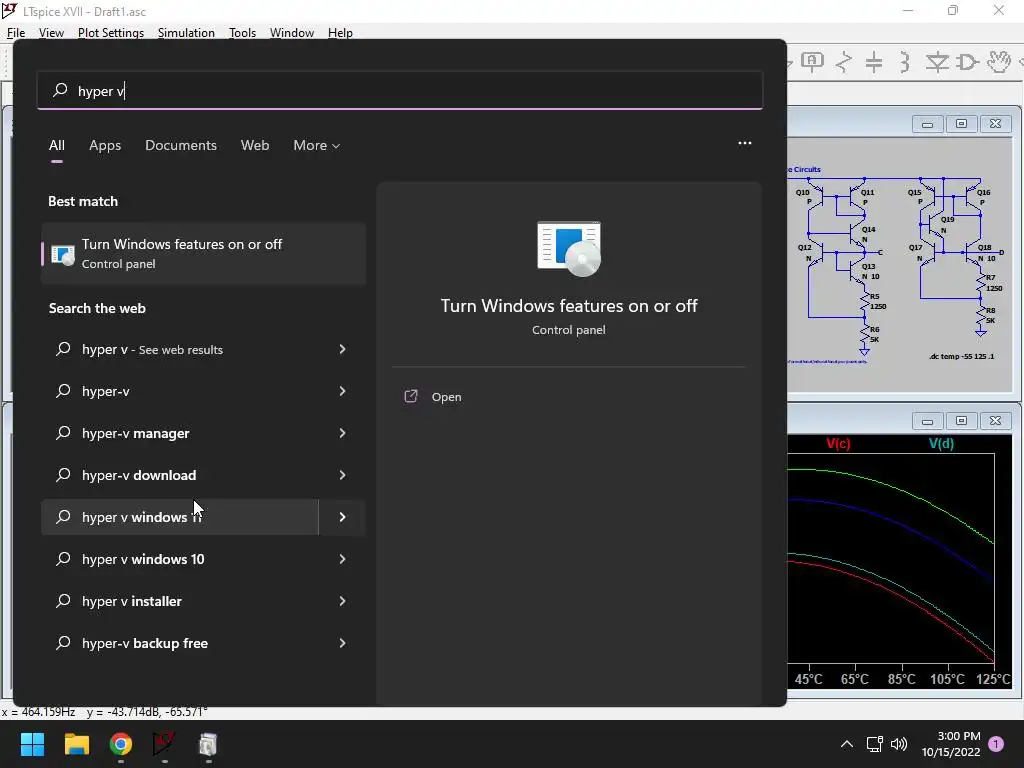Screen dimensions: 1024x768
Task: Expand arrow next to 'hyper-v backup free'
Action: point(342,643)
